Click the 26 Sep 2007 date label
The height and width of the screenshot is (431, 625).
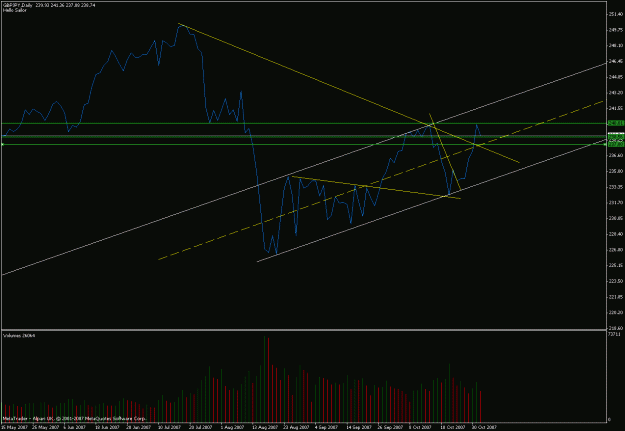(x=389, y=427)
